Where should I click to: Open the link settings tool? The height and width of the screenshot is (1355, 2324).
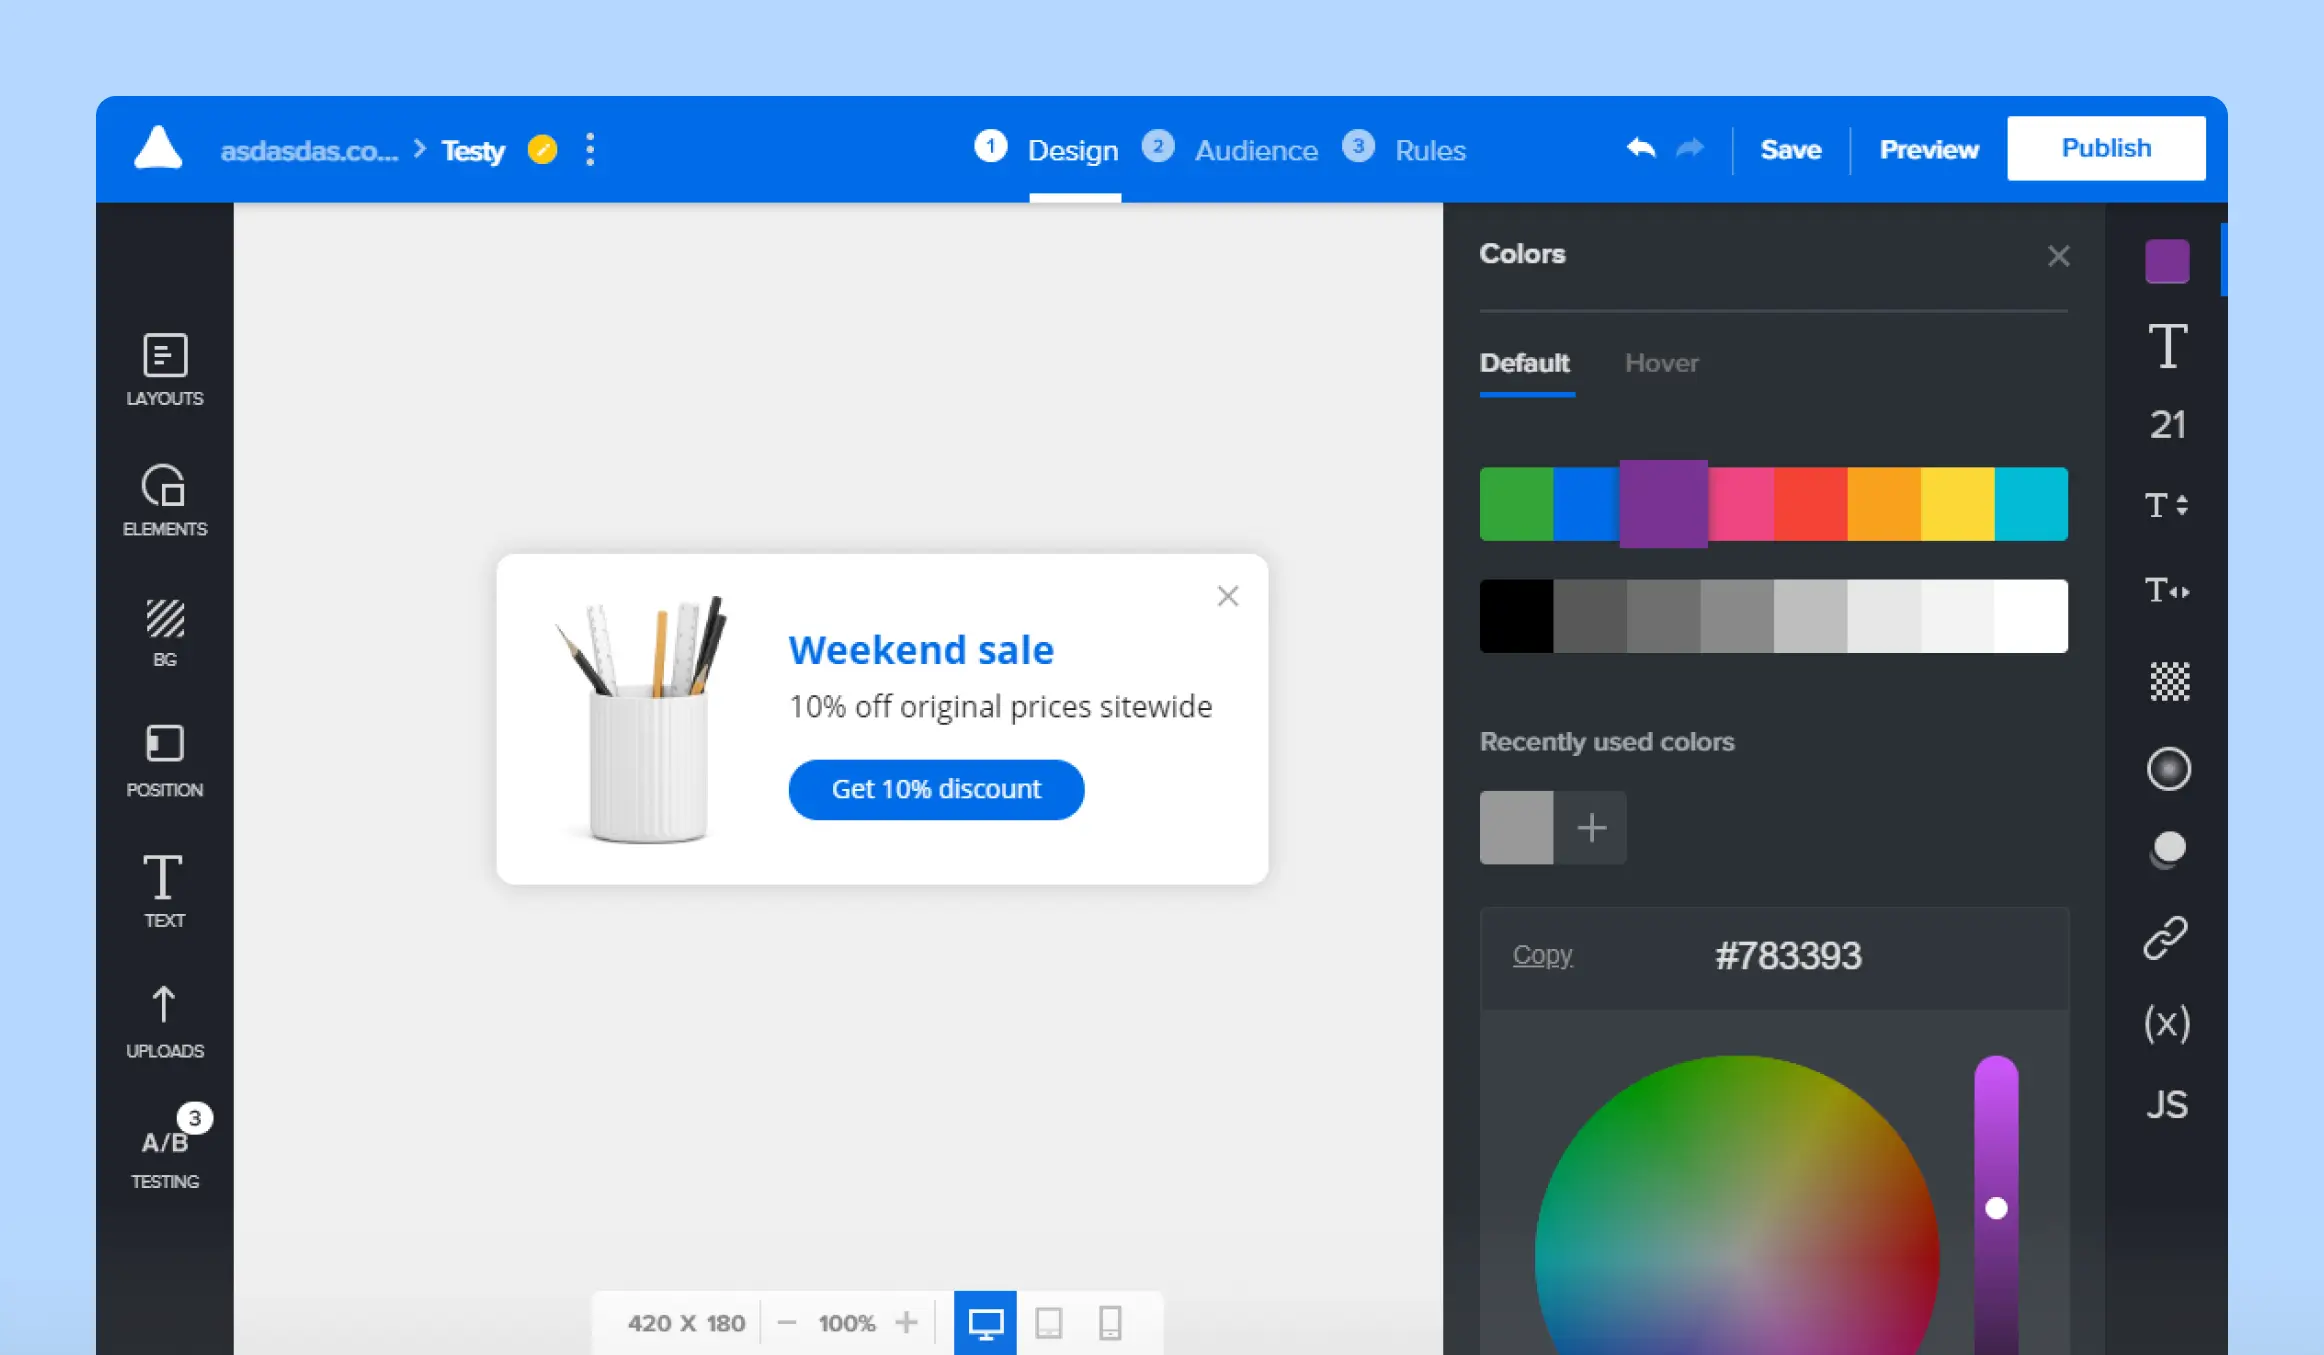[x=2167, y=938]
